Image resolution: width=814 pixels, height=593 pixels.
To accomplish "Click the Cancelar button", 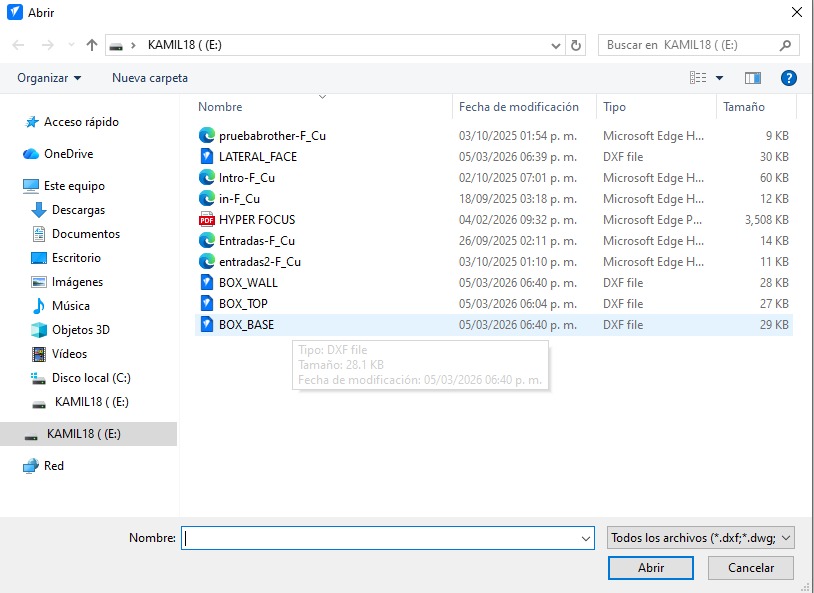I will coord(751,568).
